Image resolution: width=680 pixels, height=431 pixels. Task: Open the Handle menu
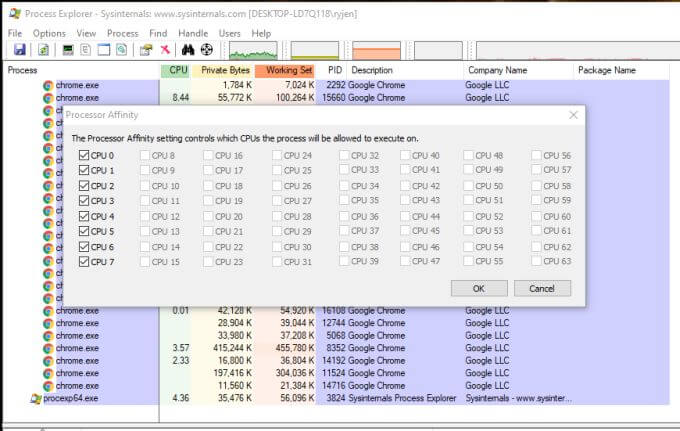(x=193, y=33)
